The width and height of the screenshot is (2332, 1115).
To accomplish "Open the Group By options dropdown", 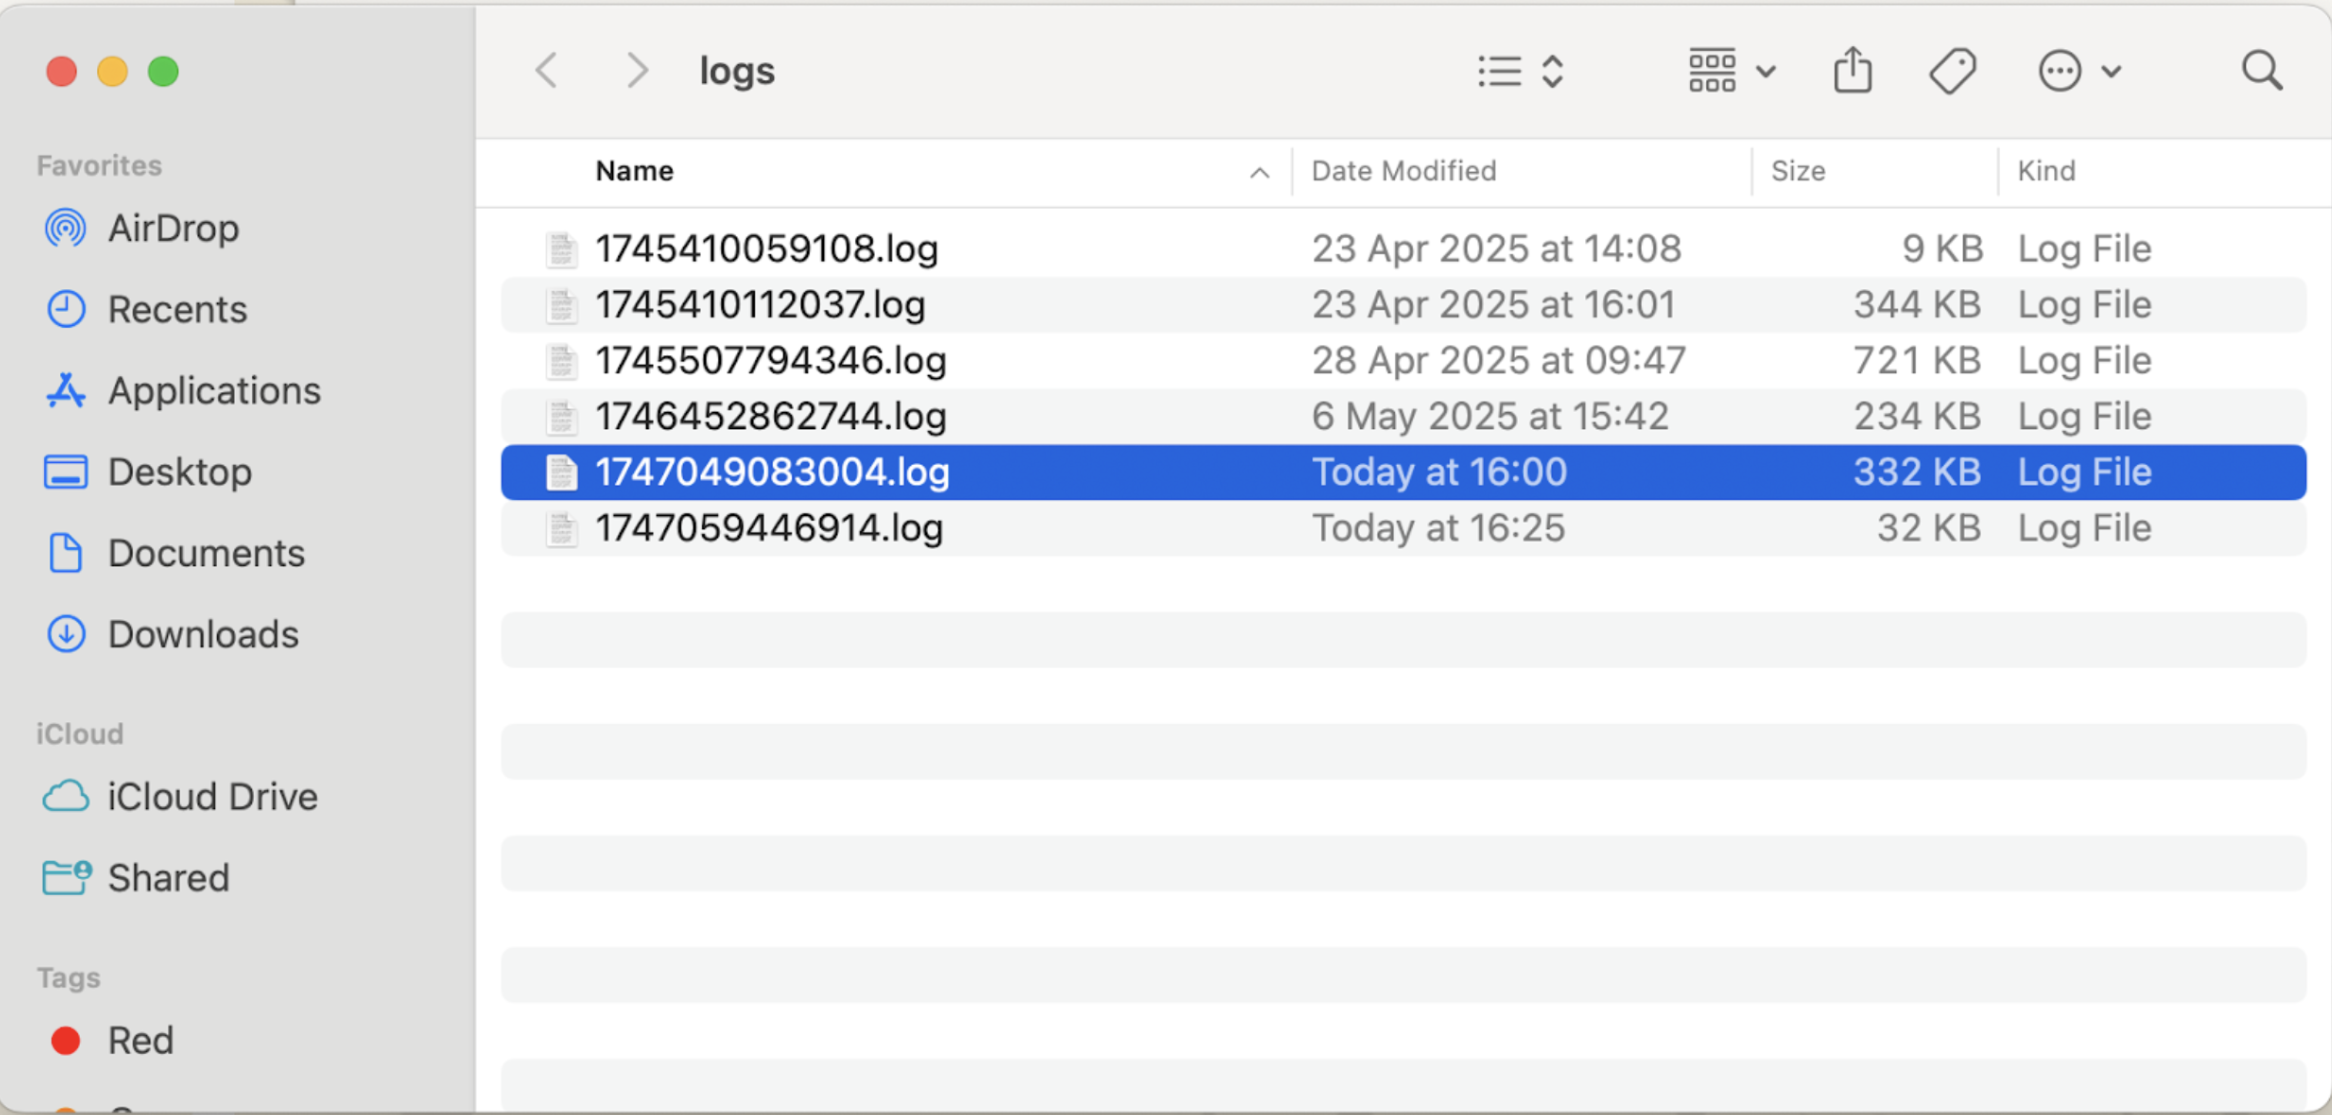I will [x=1732, y=71].
